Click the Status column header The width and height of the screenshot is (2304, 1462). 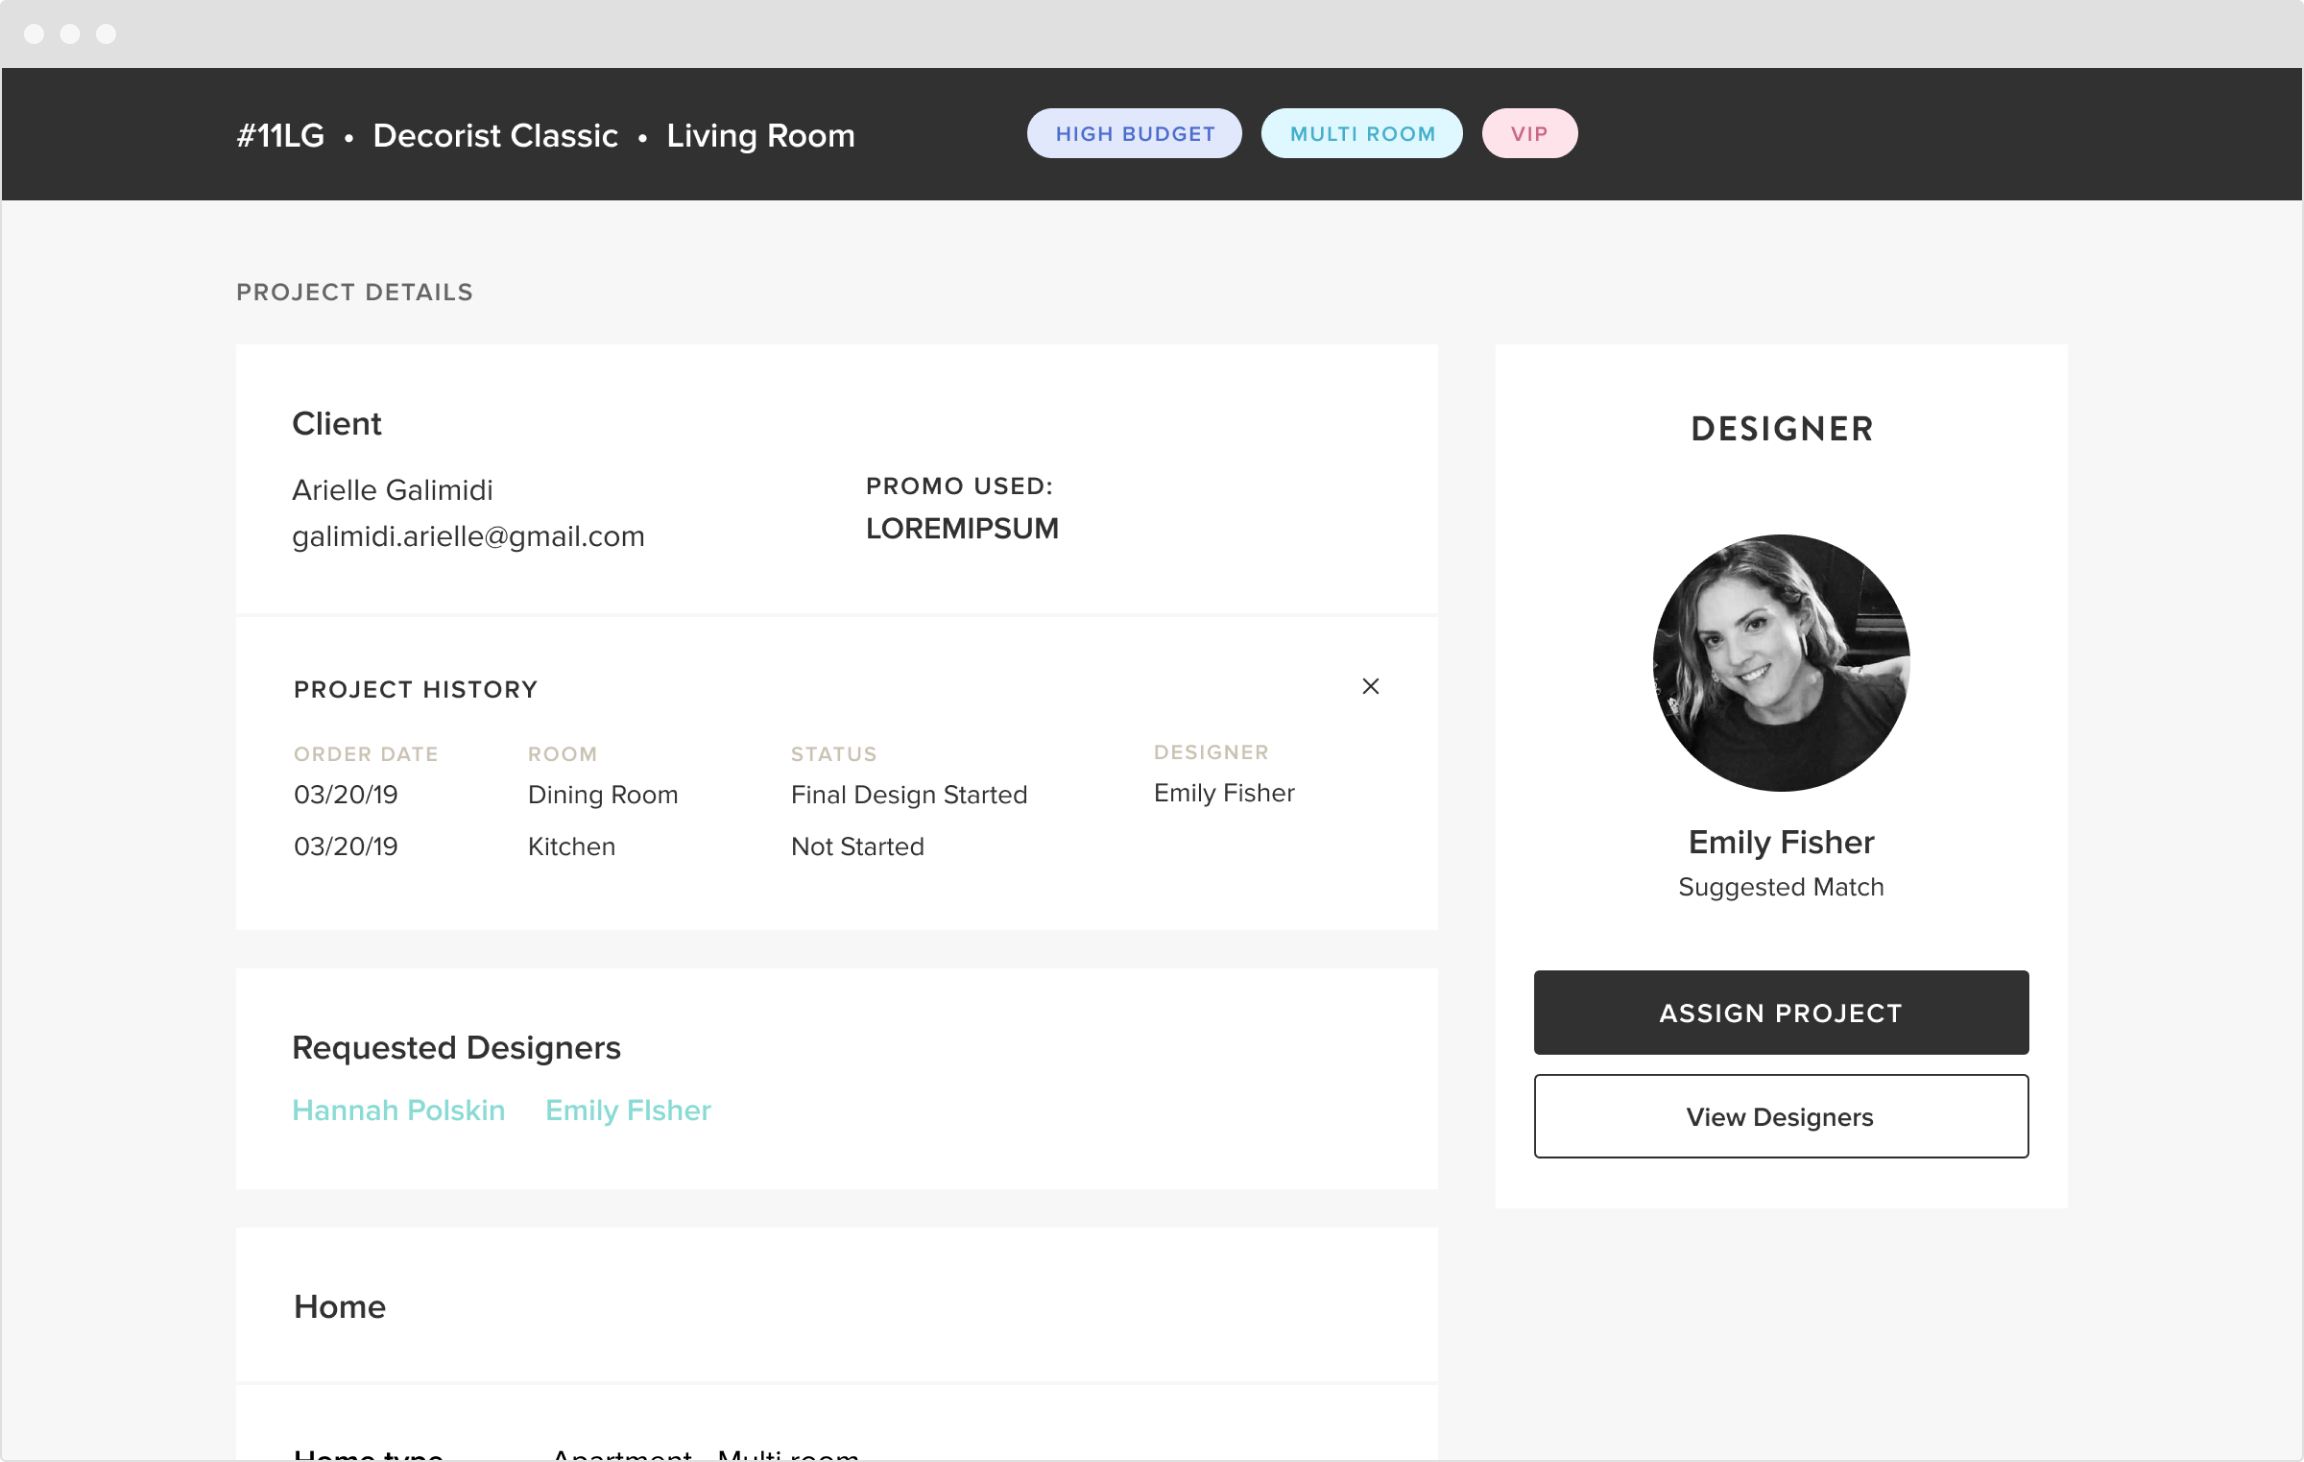pos(833,754)
